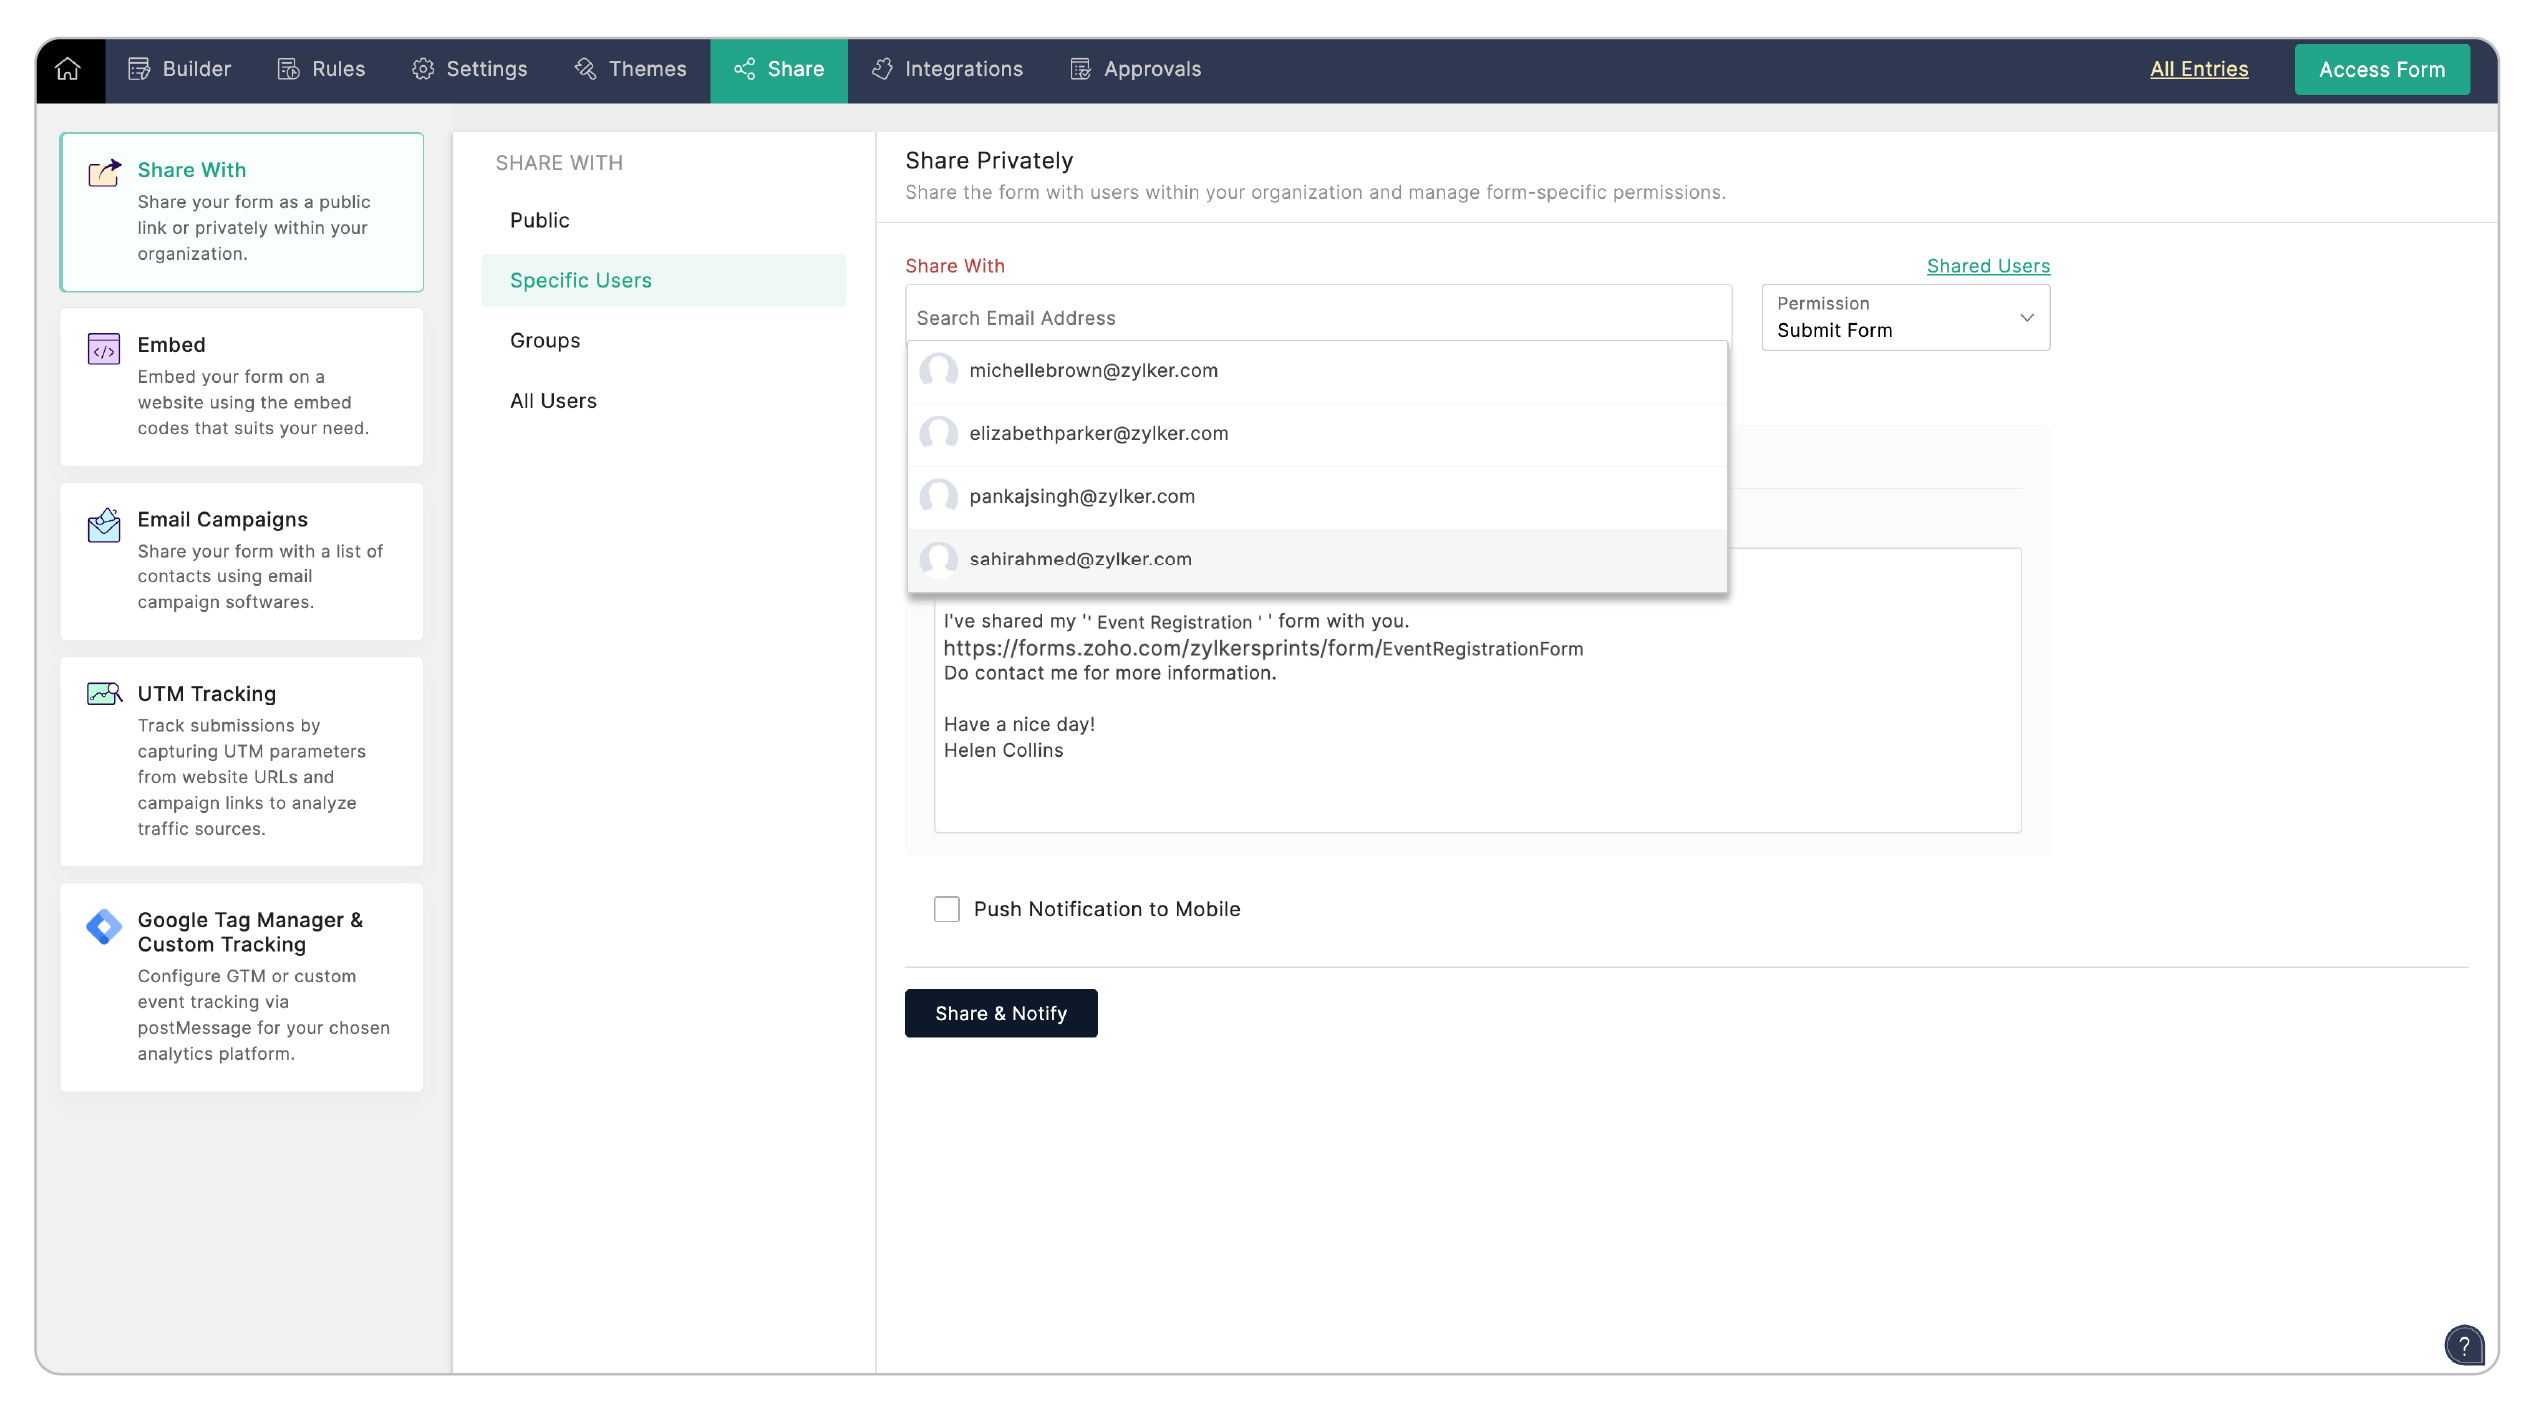Viewport: 2535px width, 1412px height.
Task: Expand the Permission dropdown
Action: 1905,318
